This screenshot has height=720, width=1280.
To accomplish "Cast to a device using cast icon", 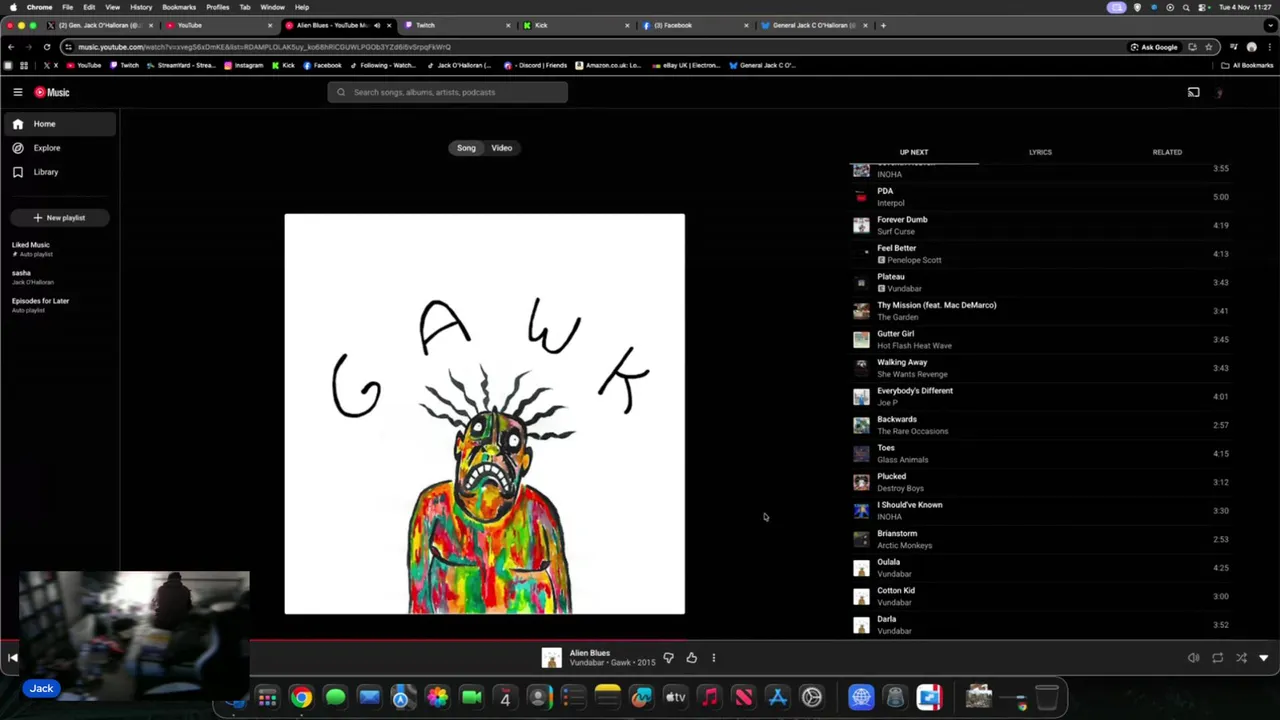I will tap(1193, 92).
